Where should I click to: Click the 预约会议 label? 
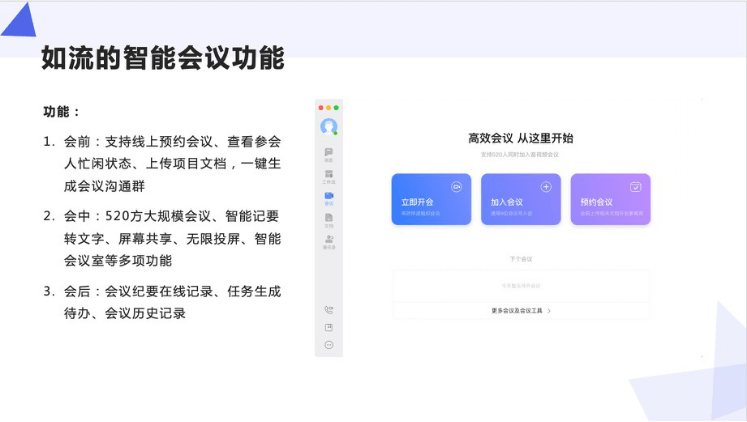pos(596,202)
